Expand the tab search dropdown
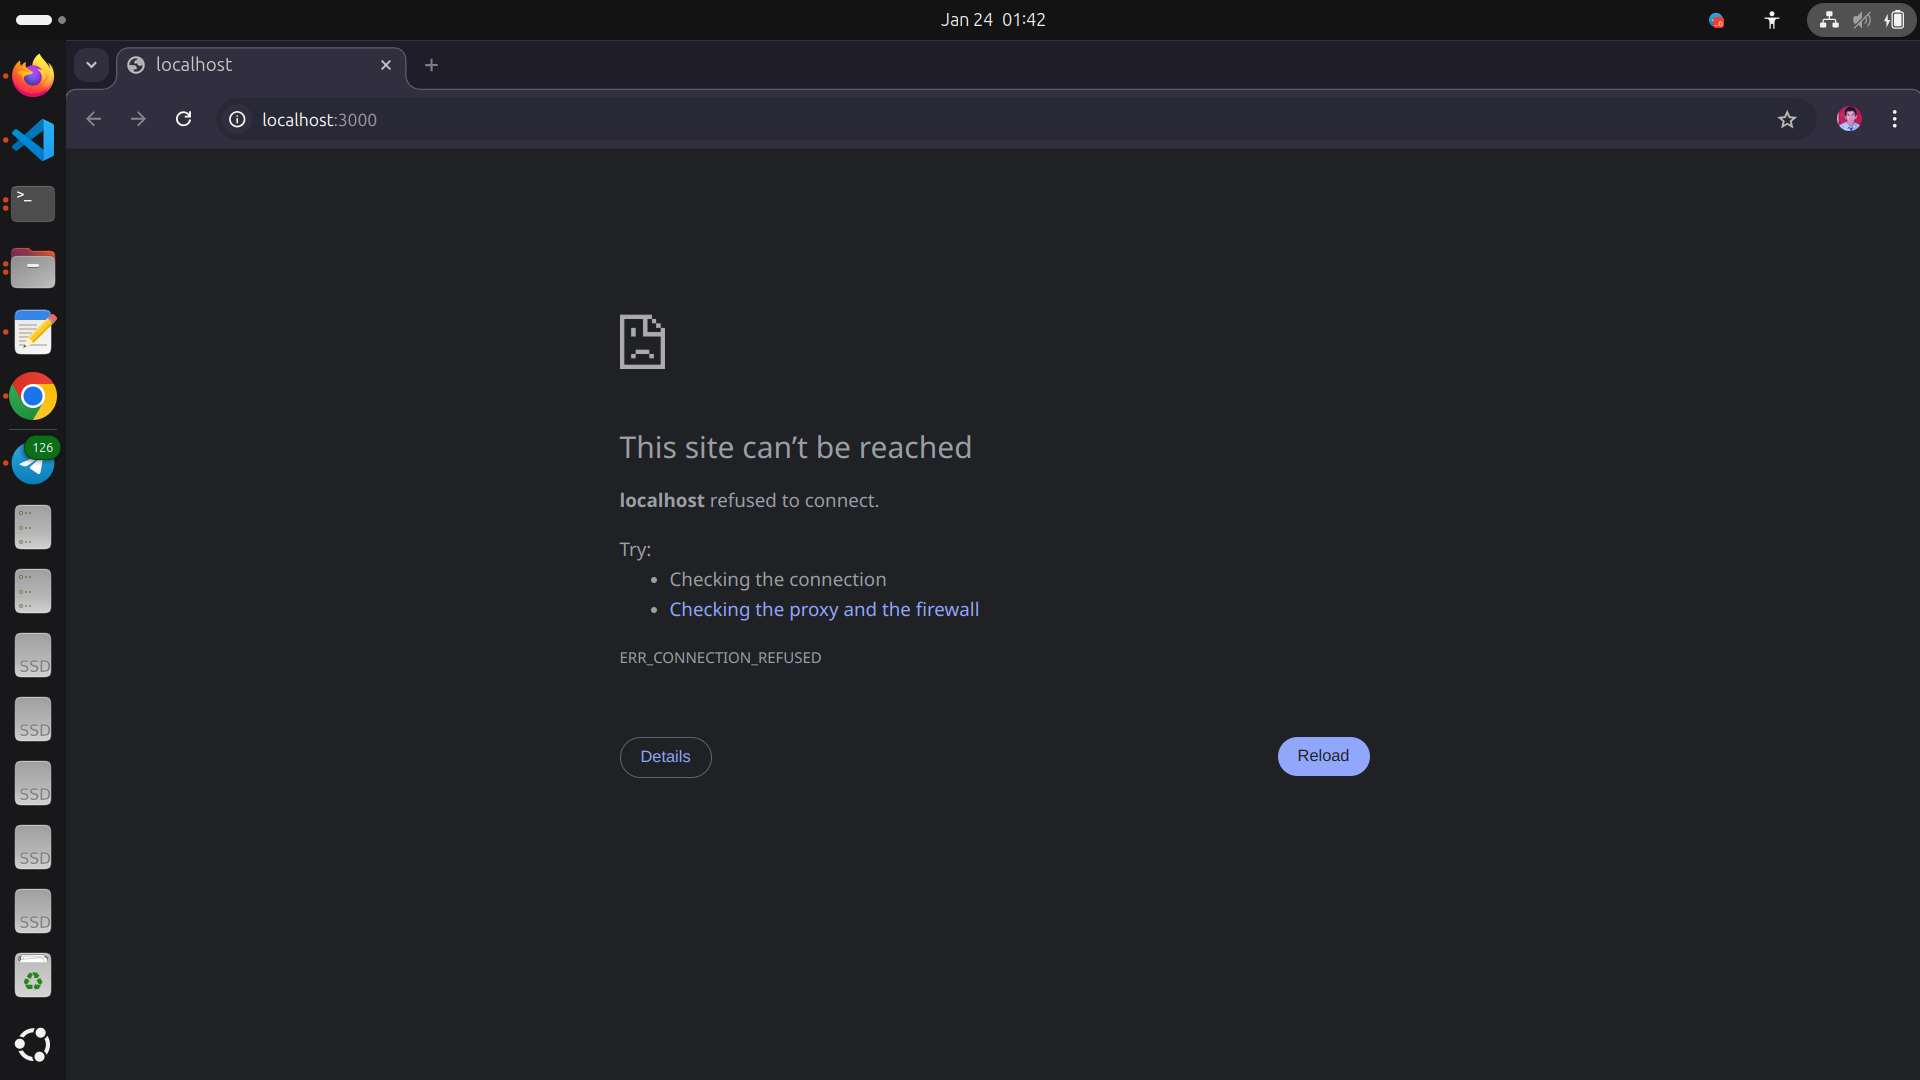Screen dimensions: 1920x1080 pos(91,65)
